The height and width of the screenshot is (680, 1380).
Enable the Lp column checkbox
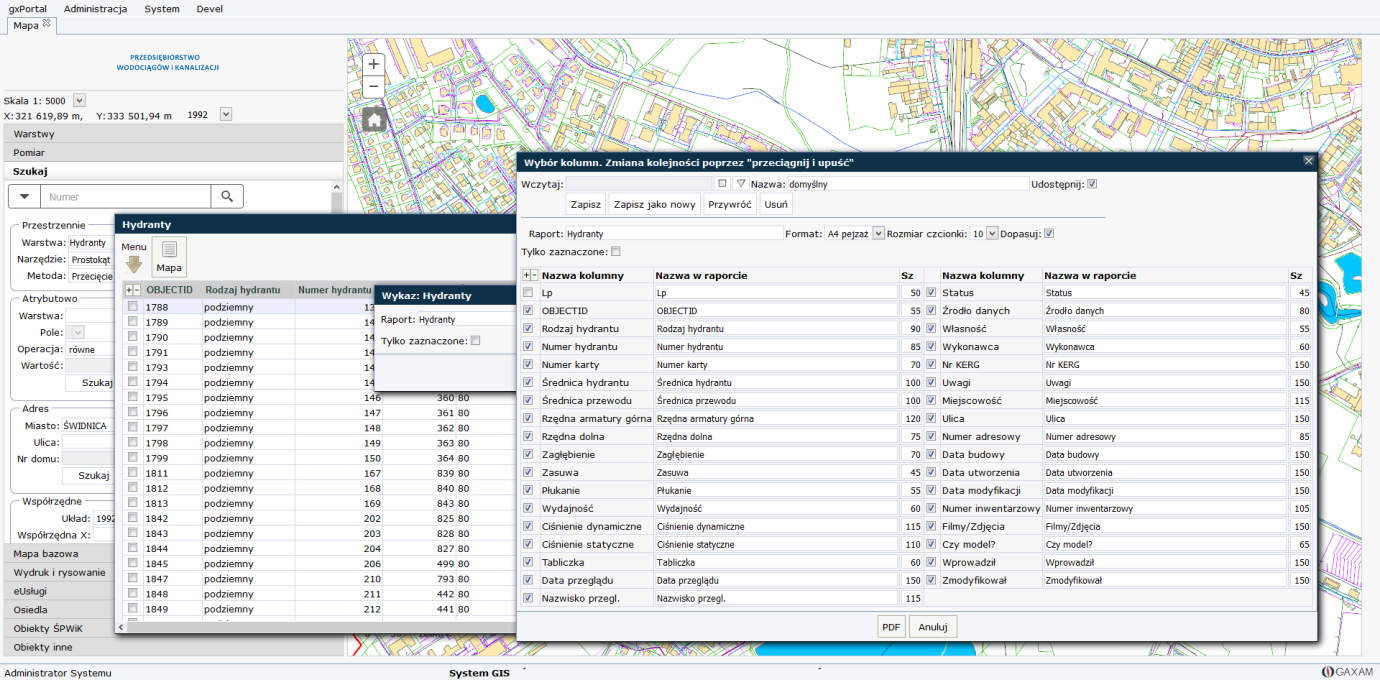tap(528, 293)
